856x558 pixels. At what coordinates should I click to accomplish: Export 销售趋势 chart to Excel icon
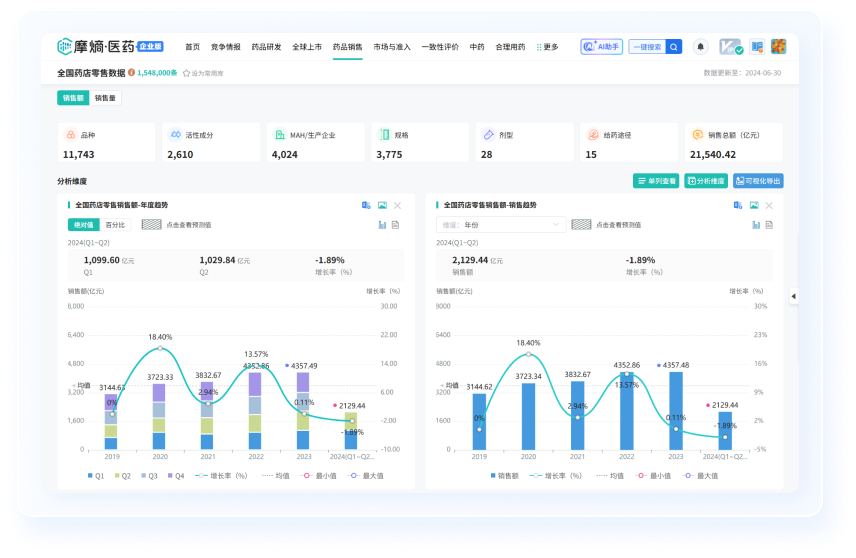pyautogui.click(x=738, y=205)
